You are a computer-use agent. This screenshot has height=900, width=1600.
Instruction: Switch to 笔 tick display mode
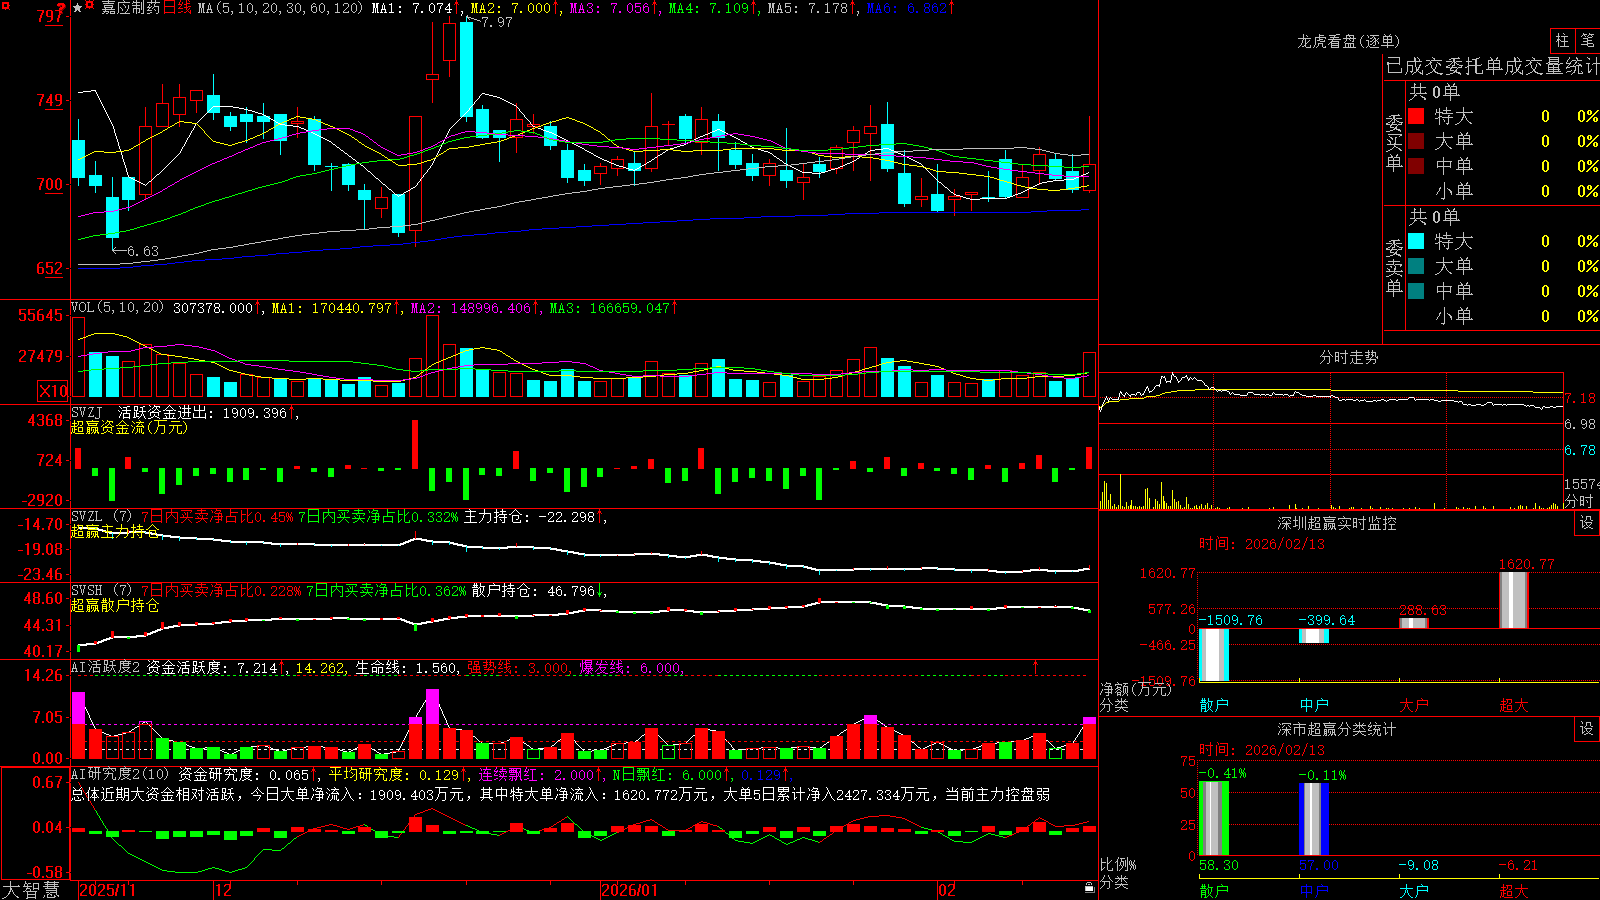tap(1588, 41)
